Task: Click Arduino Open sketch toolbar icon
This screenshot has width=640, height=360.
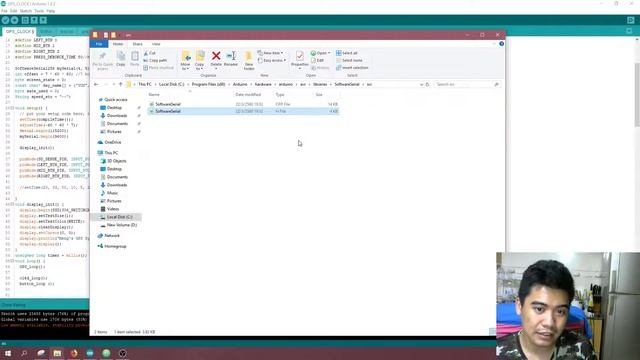Action: [34, 20]
